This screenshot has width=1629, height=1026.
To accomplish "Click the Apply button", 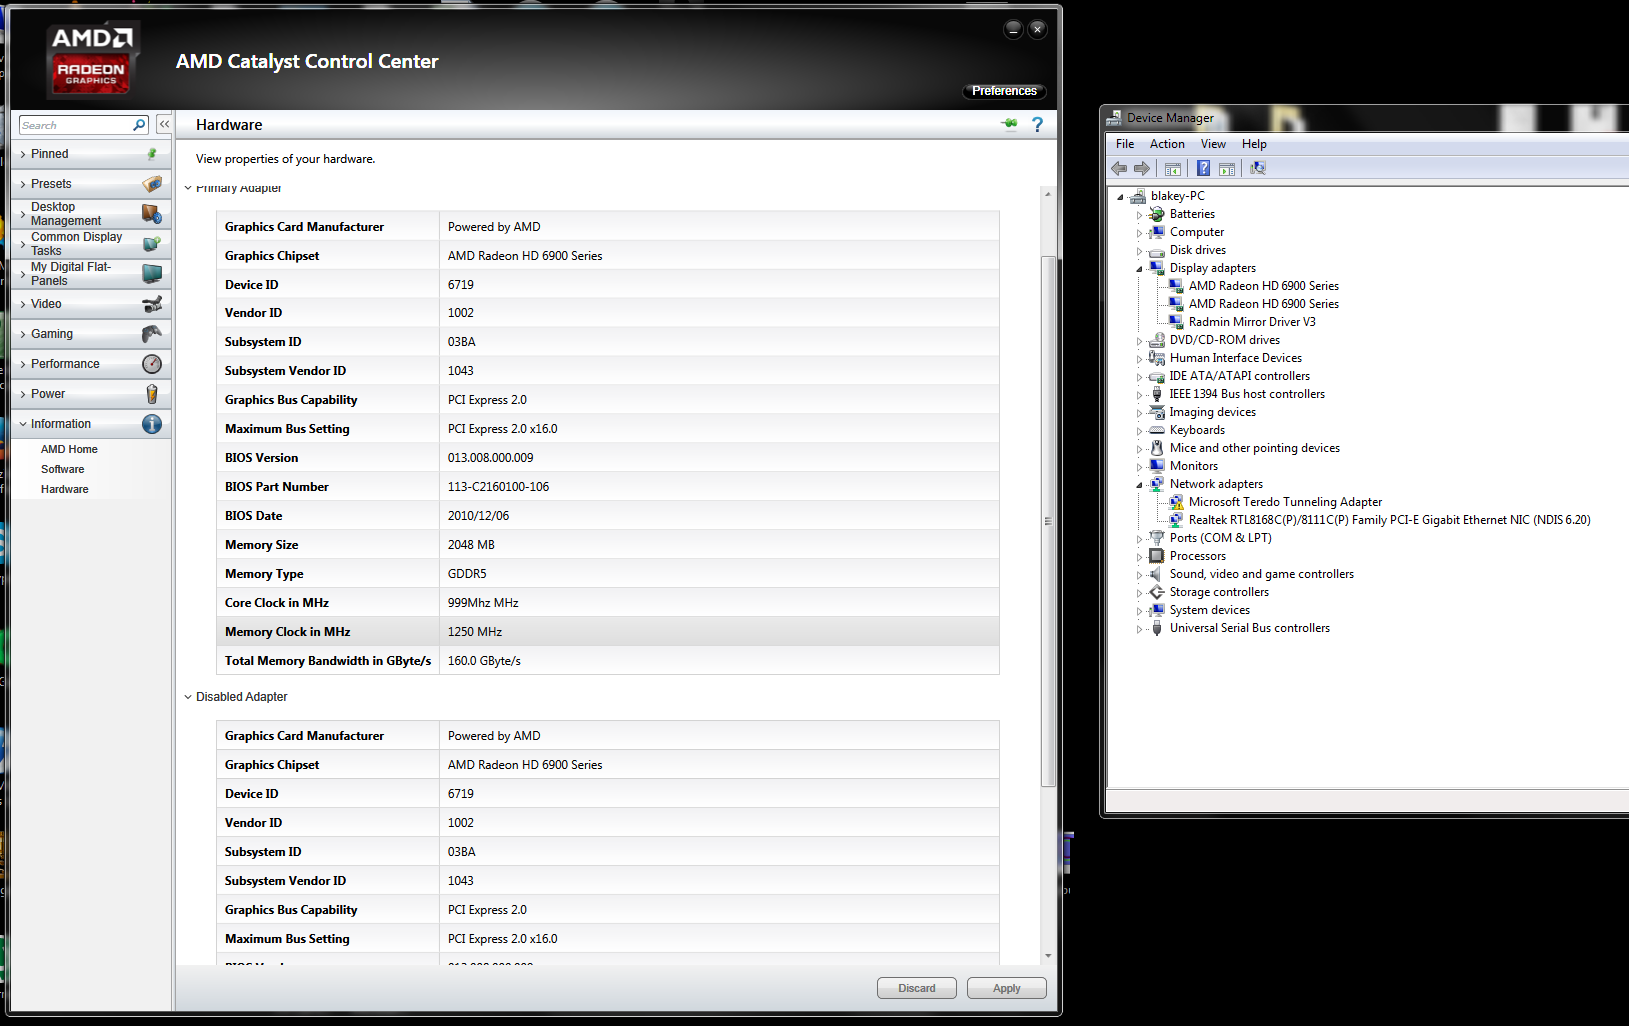I will point(1006,988).
